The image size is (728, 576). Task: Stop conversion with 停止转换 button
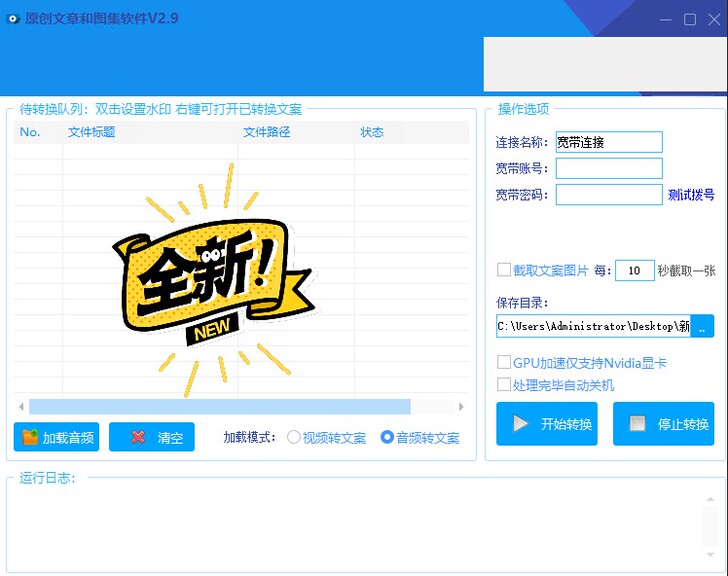tap(663, 424)
